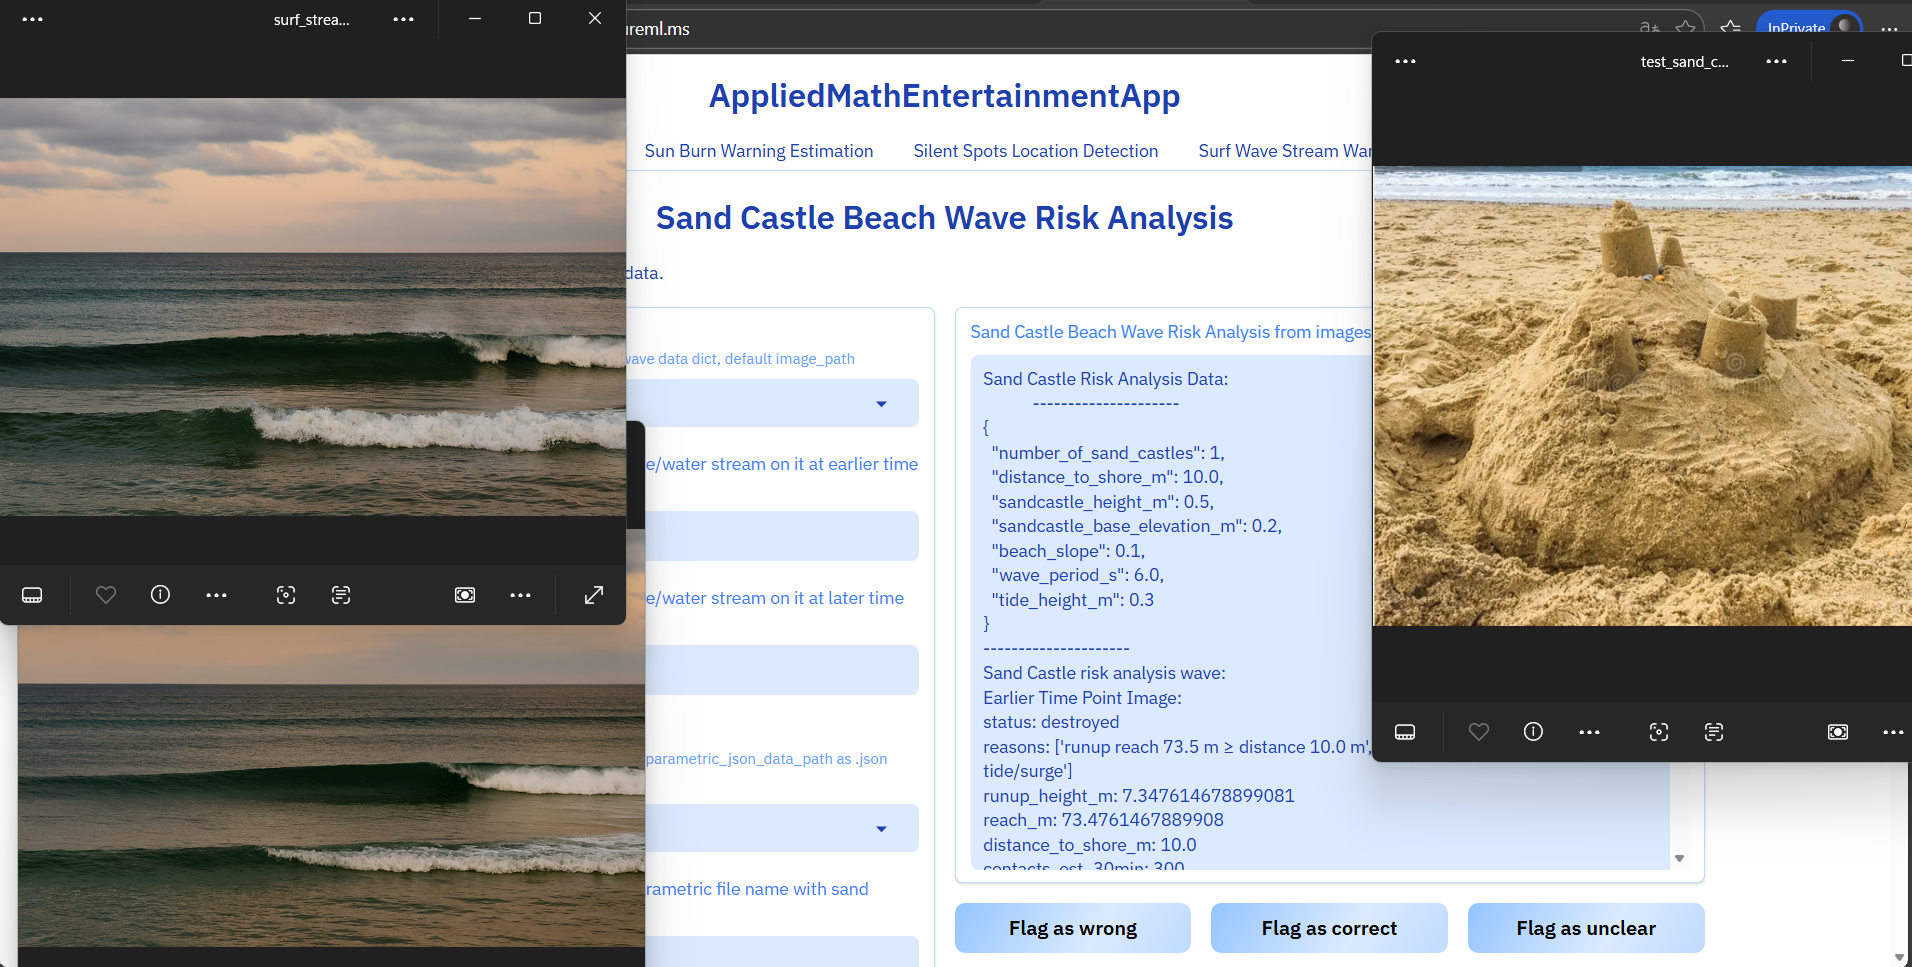Scan text in the test_sand_c photo
Viewport: 1912px width, 967px height.
click(x=1714, y=732)
